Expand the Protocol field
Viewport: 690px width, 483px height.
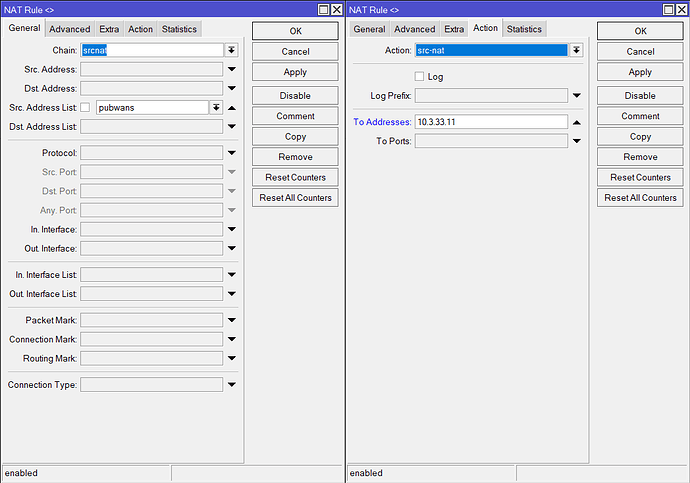click(232, 153)
